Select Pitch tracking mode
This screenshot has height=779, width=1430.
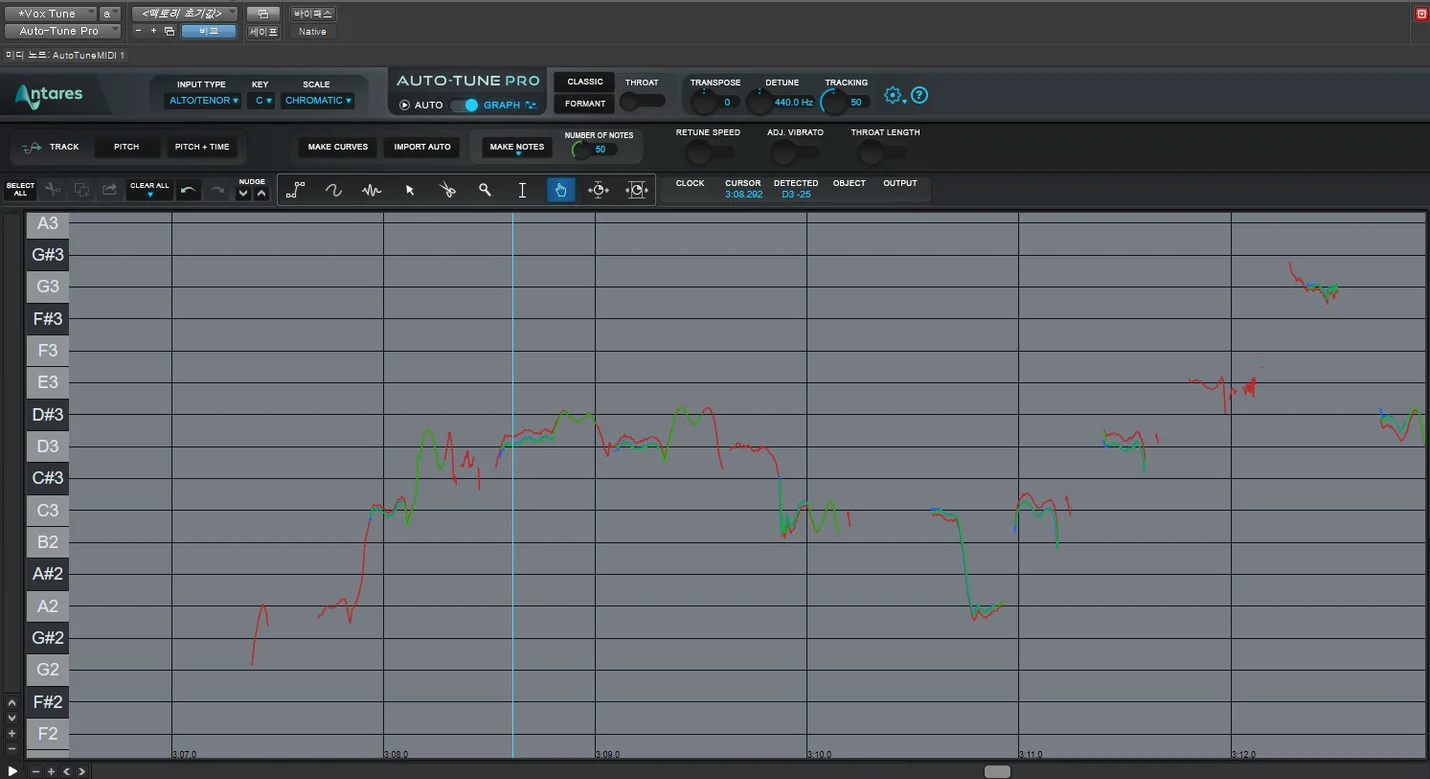coord(126,147)
